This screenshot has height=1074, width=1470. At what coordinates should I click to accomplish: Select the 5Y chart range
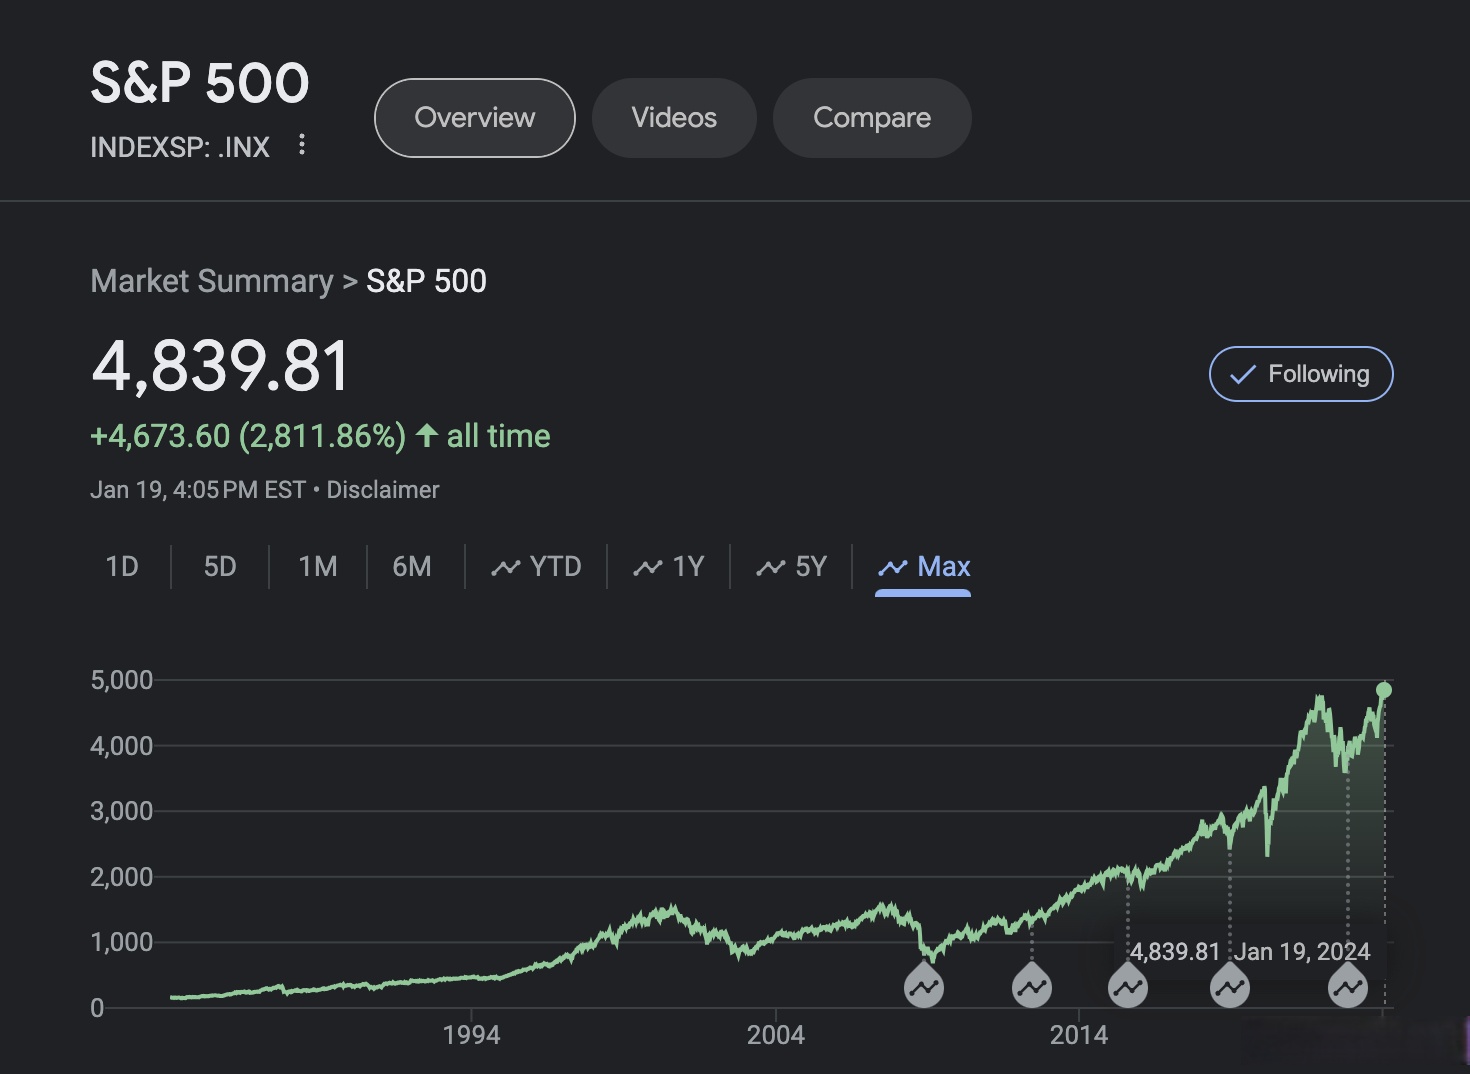tap(792, 567)
